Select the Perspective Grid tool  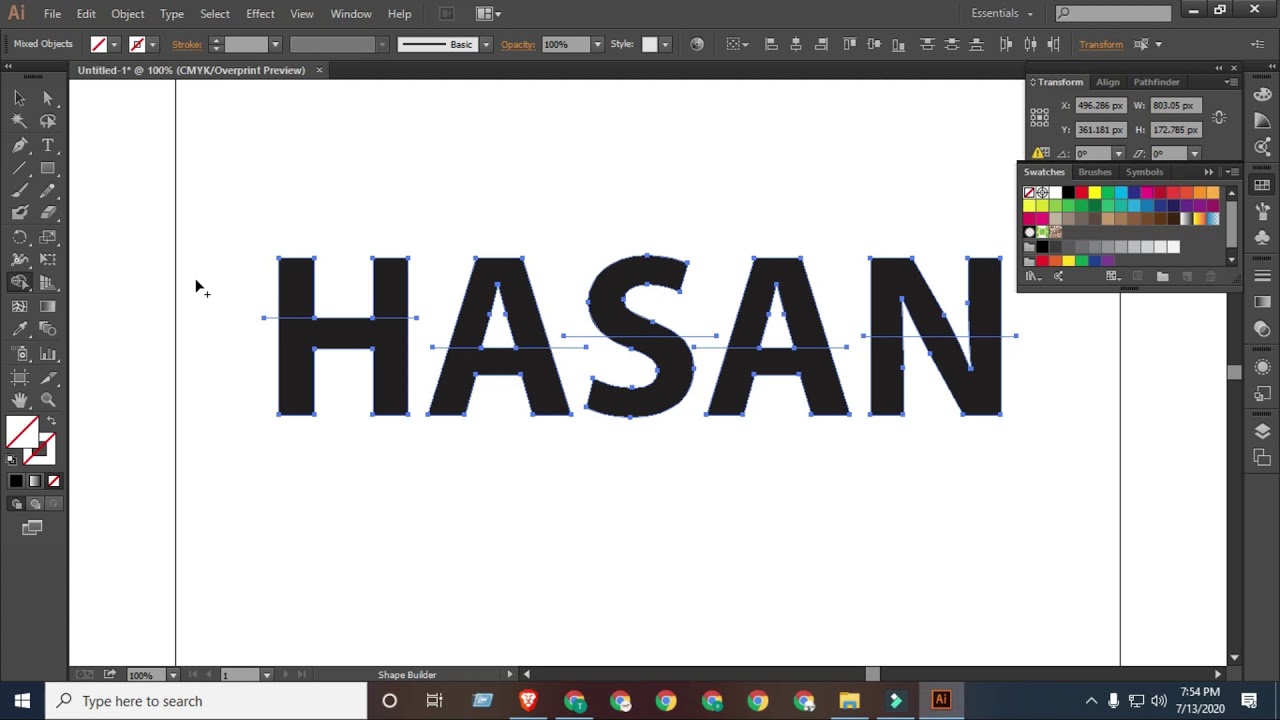pyautogui.click(x=47, y=283)
